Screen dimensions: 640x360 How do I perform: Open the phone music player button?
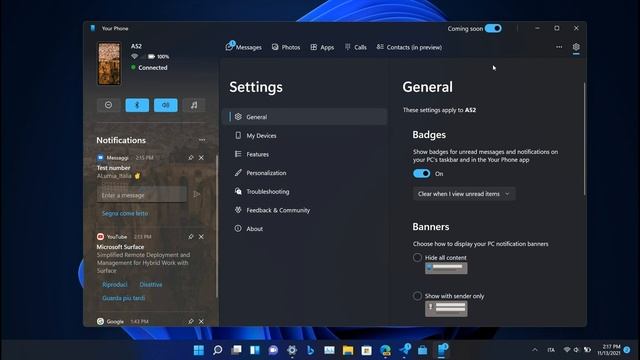pyautogui.click(x=194, y=105)
